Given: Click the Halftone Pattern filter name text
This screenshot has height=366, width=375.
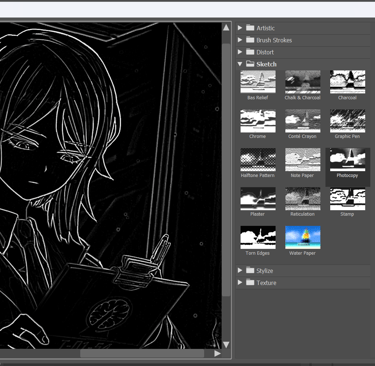Looking at the screenshot, I should [258, 175].
